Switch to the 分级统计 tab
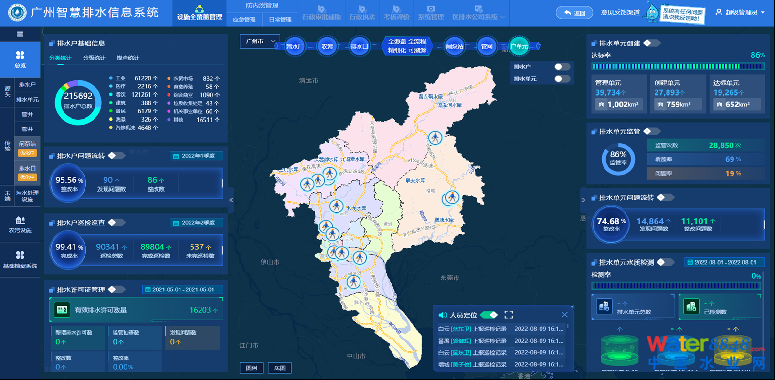 coord(94,58)
